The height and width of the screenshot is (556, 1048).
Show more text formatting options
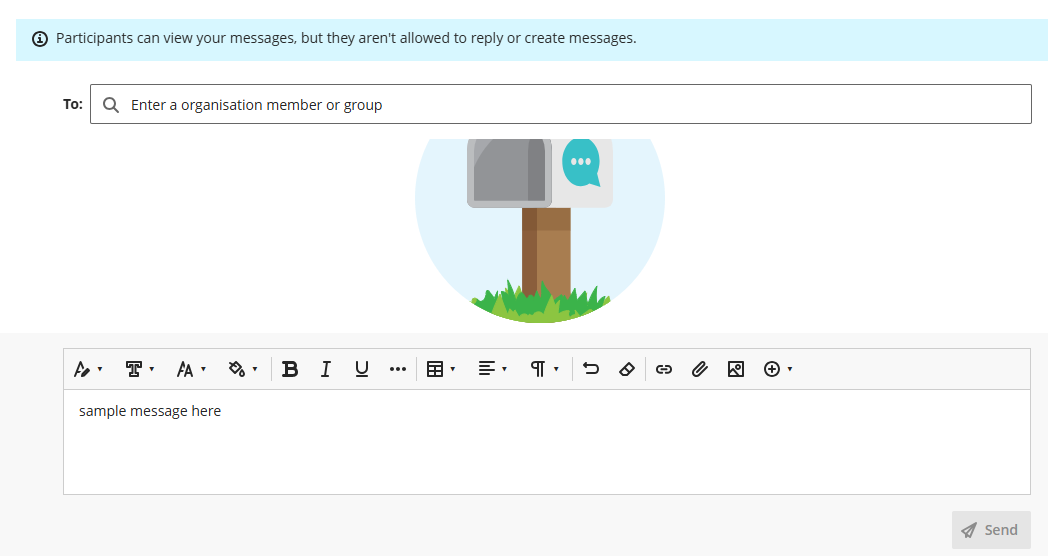click(x=398, y=369)
